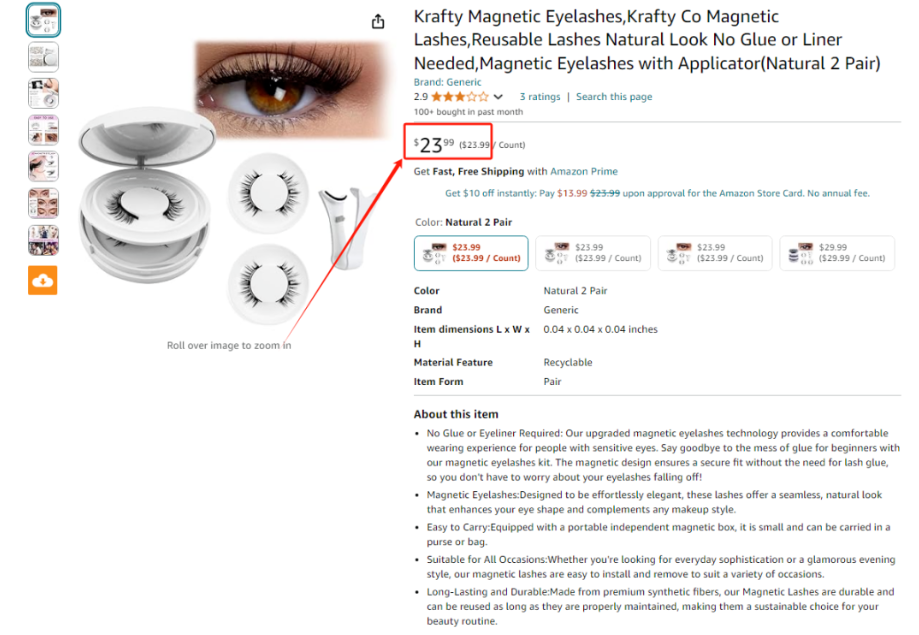Select the first product thumbnail image
Image resolution: width=919 pixels, height=635 pixels.
tap(43, 21)
